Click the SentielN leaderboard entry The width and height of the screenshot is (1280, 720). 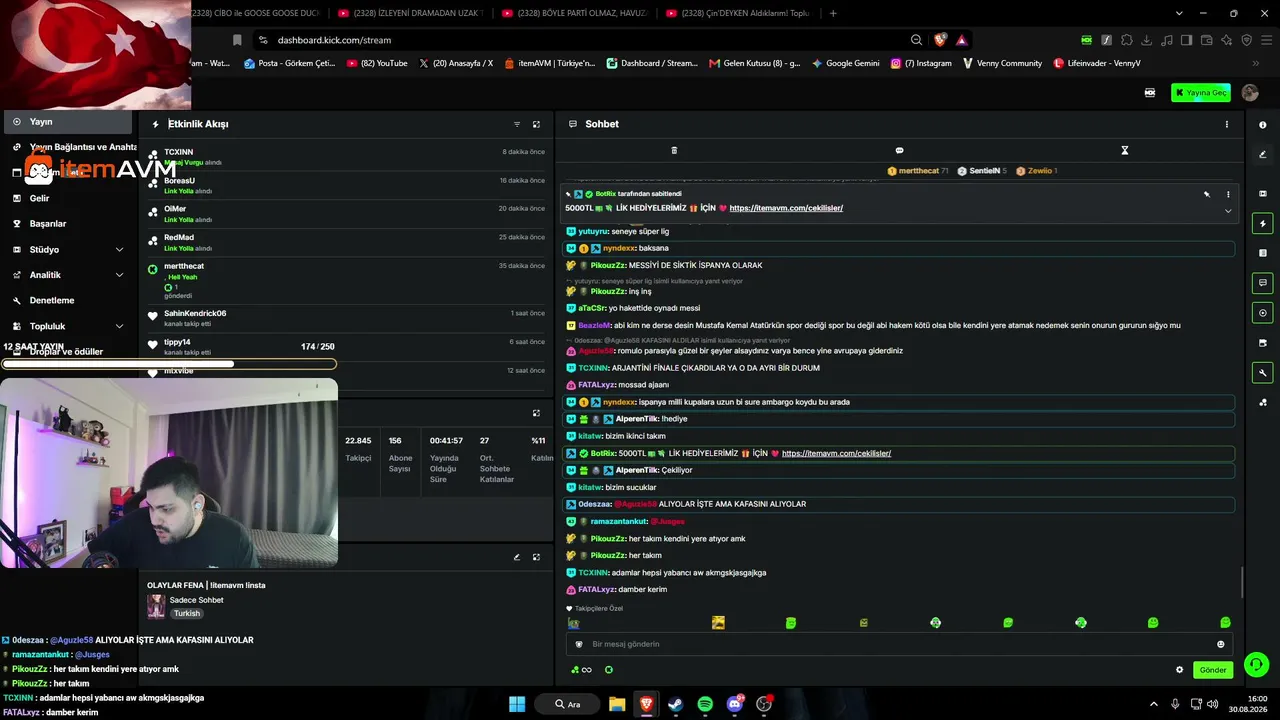(x=982, y=171)
